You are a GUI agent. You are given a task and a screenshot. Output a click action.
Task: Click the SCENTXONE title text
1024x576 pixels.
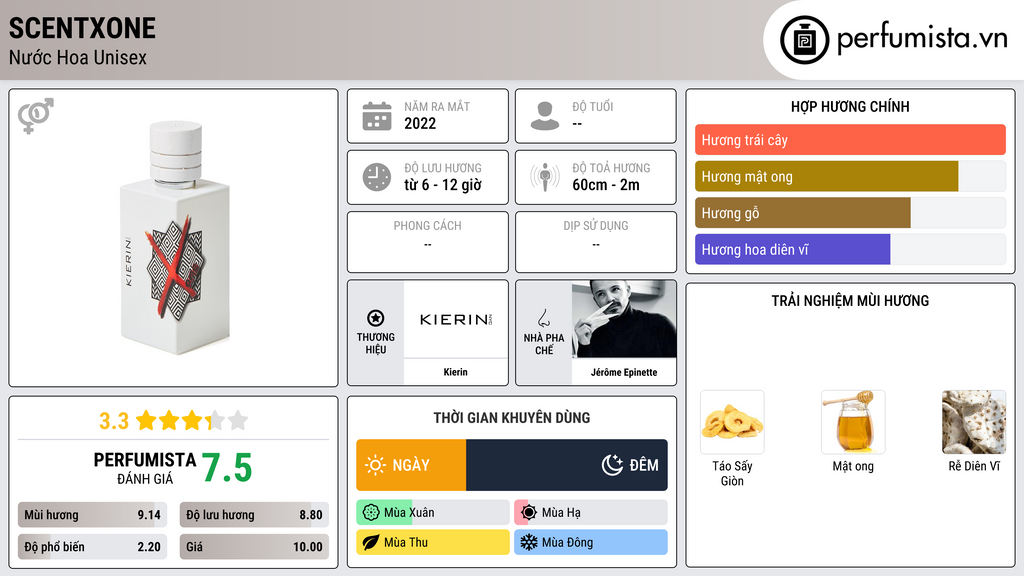[82, 28]
